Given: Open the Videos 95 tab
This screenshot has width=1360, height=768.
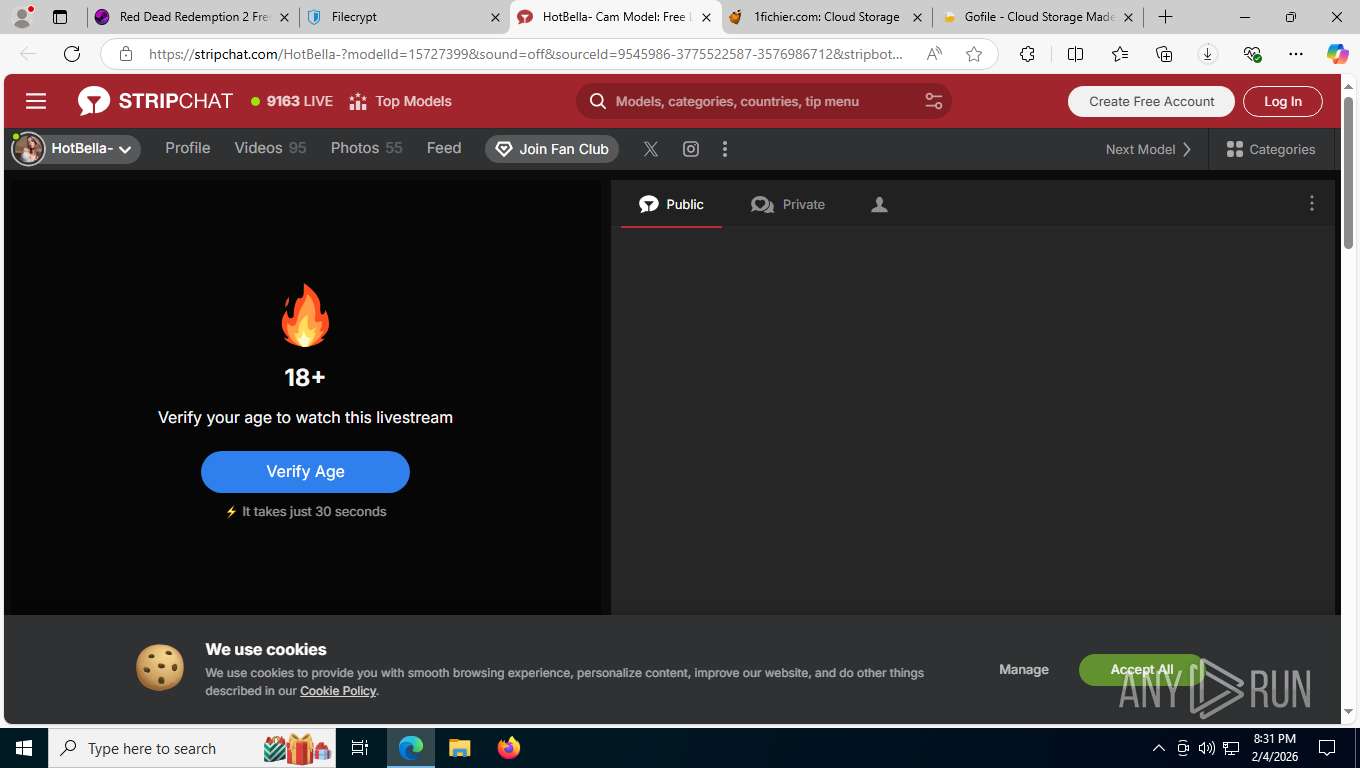Looking at the screenshot, I should [x=270, y=148].
